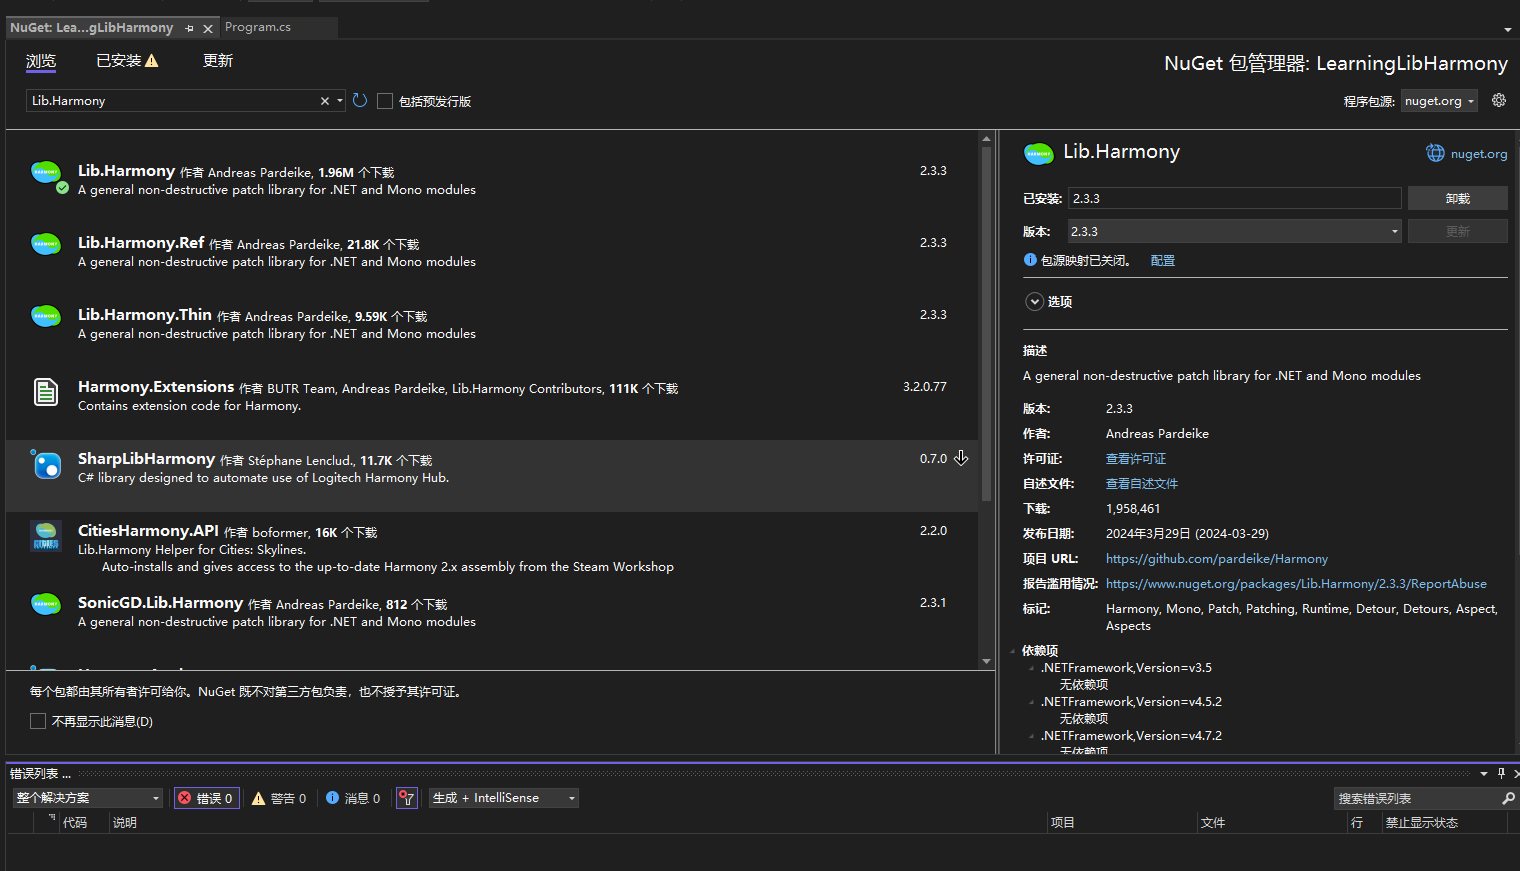Click the package list vertical scrollbar thumb
Screen dimensions: 1520x871
point(986,323)
